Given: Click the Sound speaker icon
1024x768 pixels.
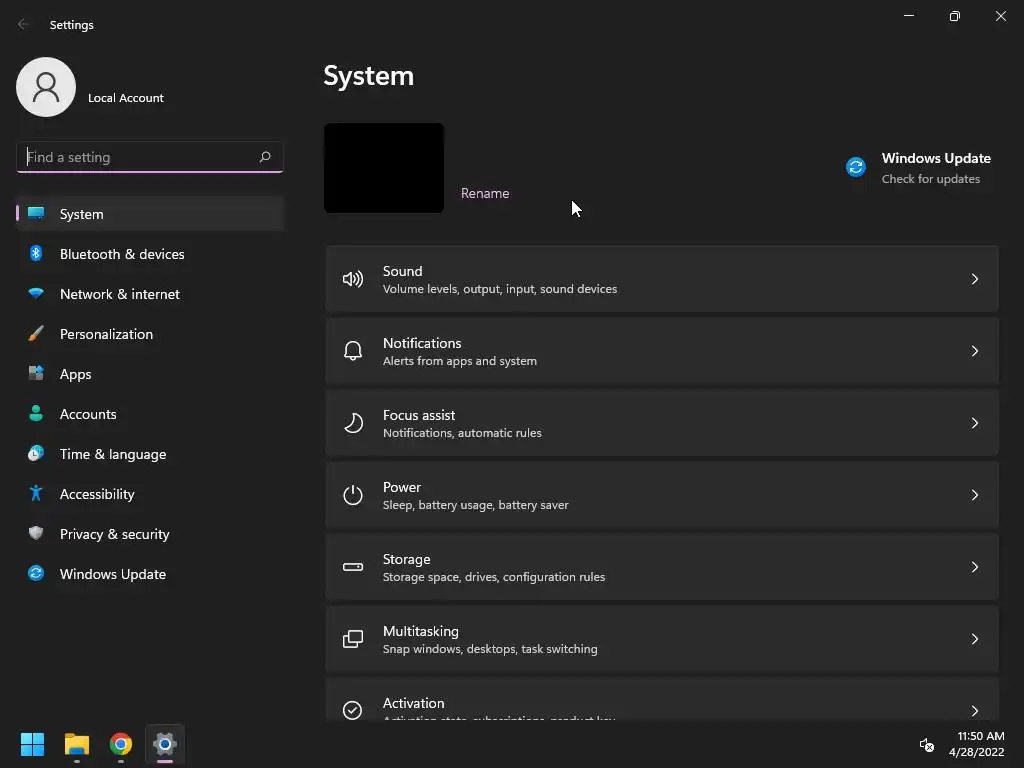Looking at the screenshot, I should point(353,280).
